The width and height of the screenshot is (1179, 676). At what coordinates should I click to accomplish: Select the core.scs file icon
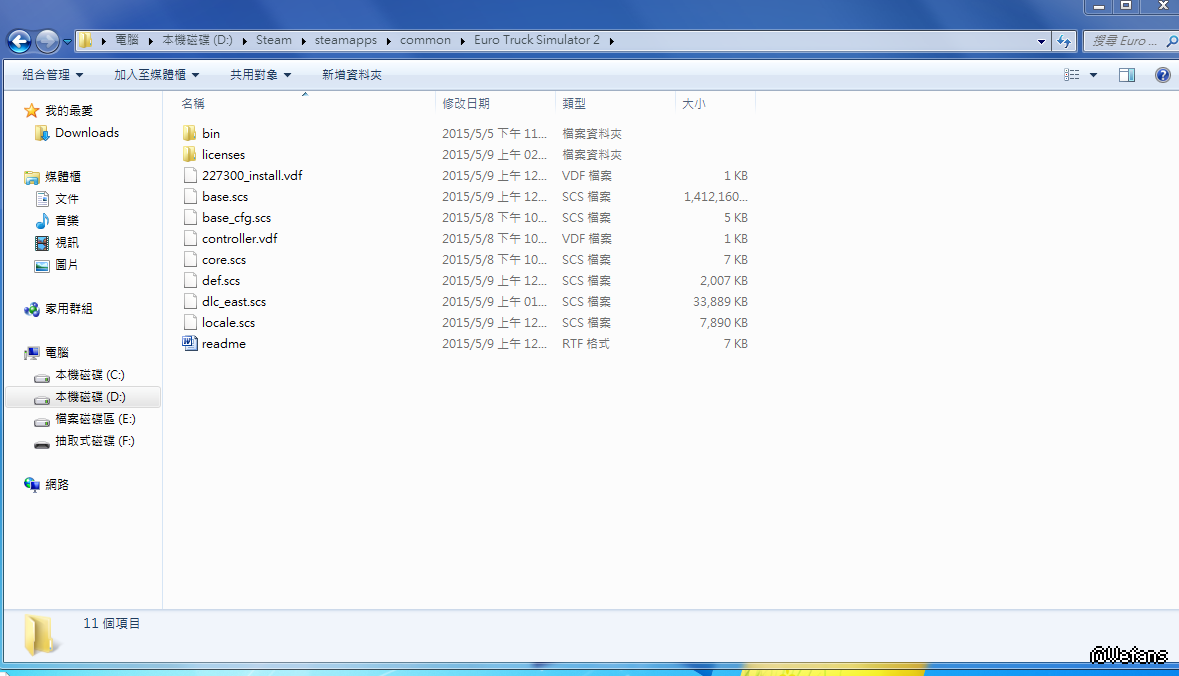point(189,259)
